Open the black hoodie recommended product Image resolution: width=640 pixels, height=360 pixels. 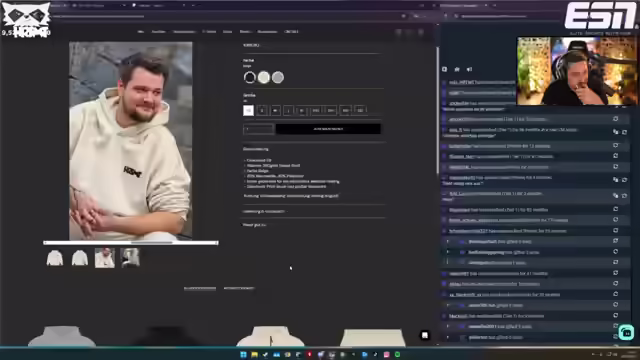coord(165,336)
